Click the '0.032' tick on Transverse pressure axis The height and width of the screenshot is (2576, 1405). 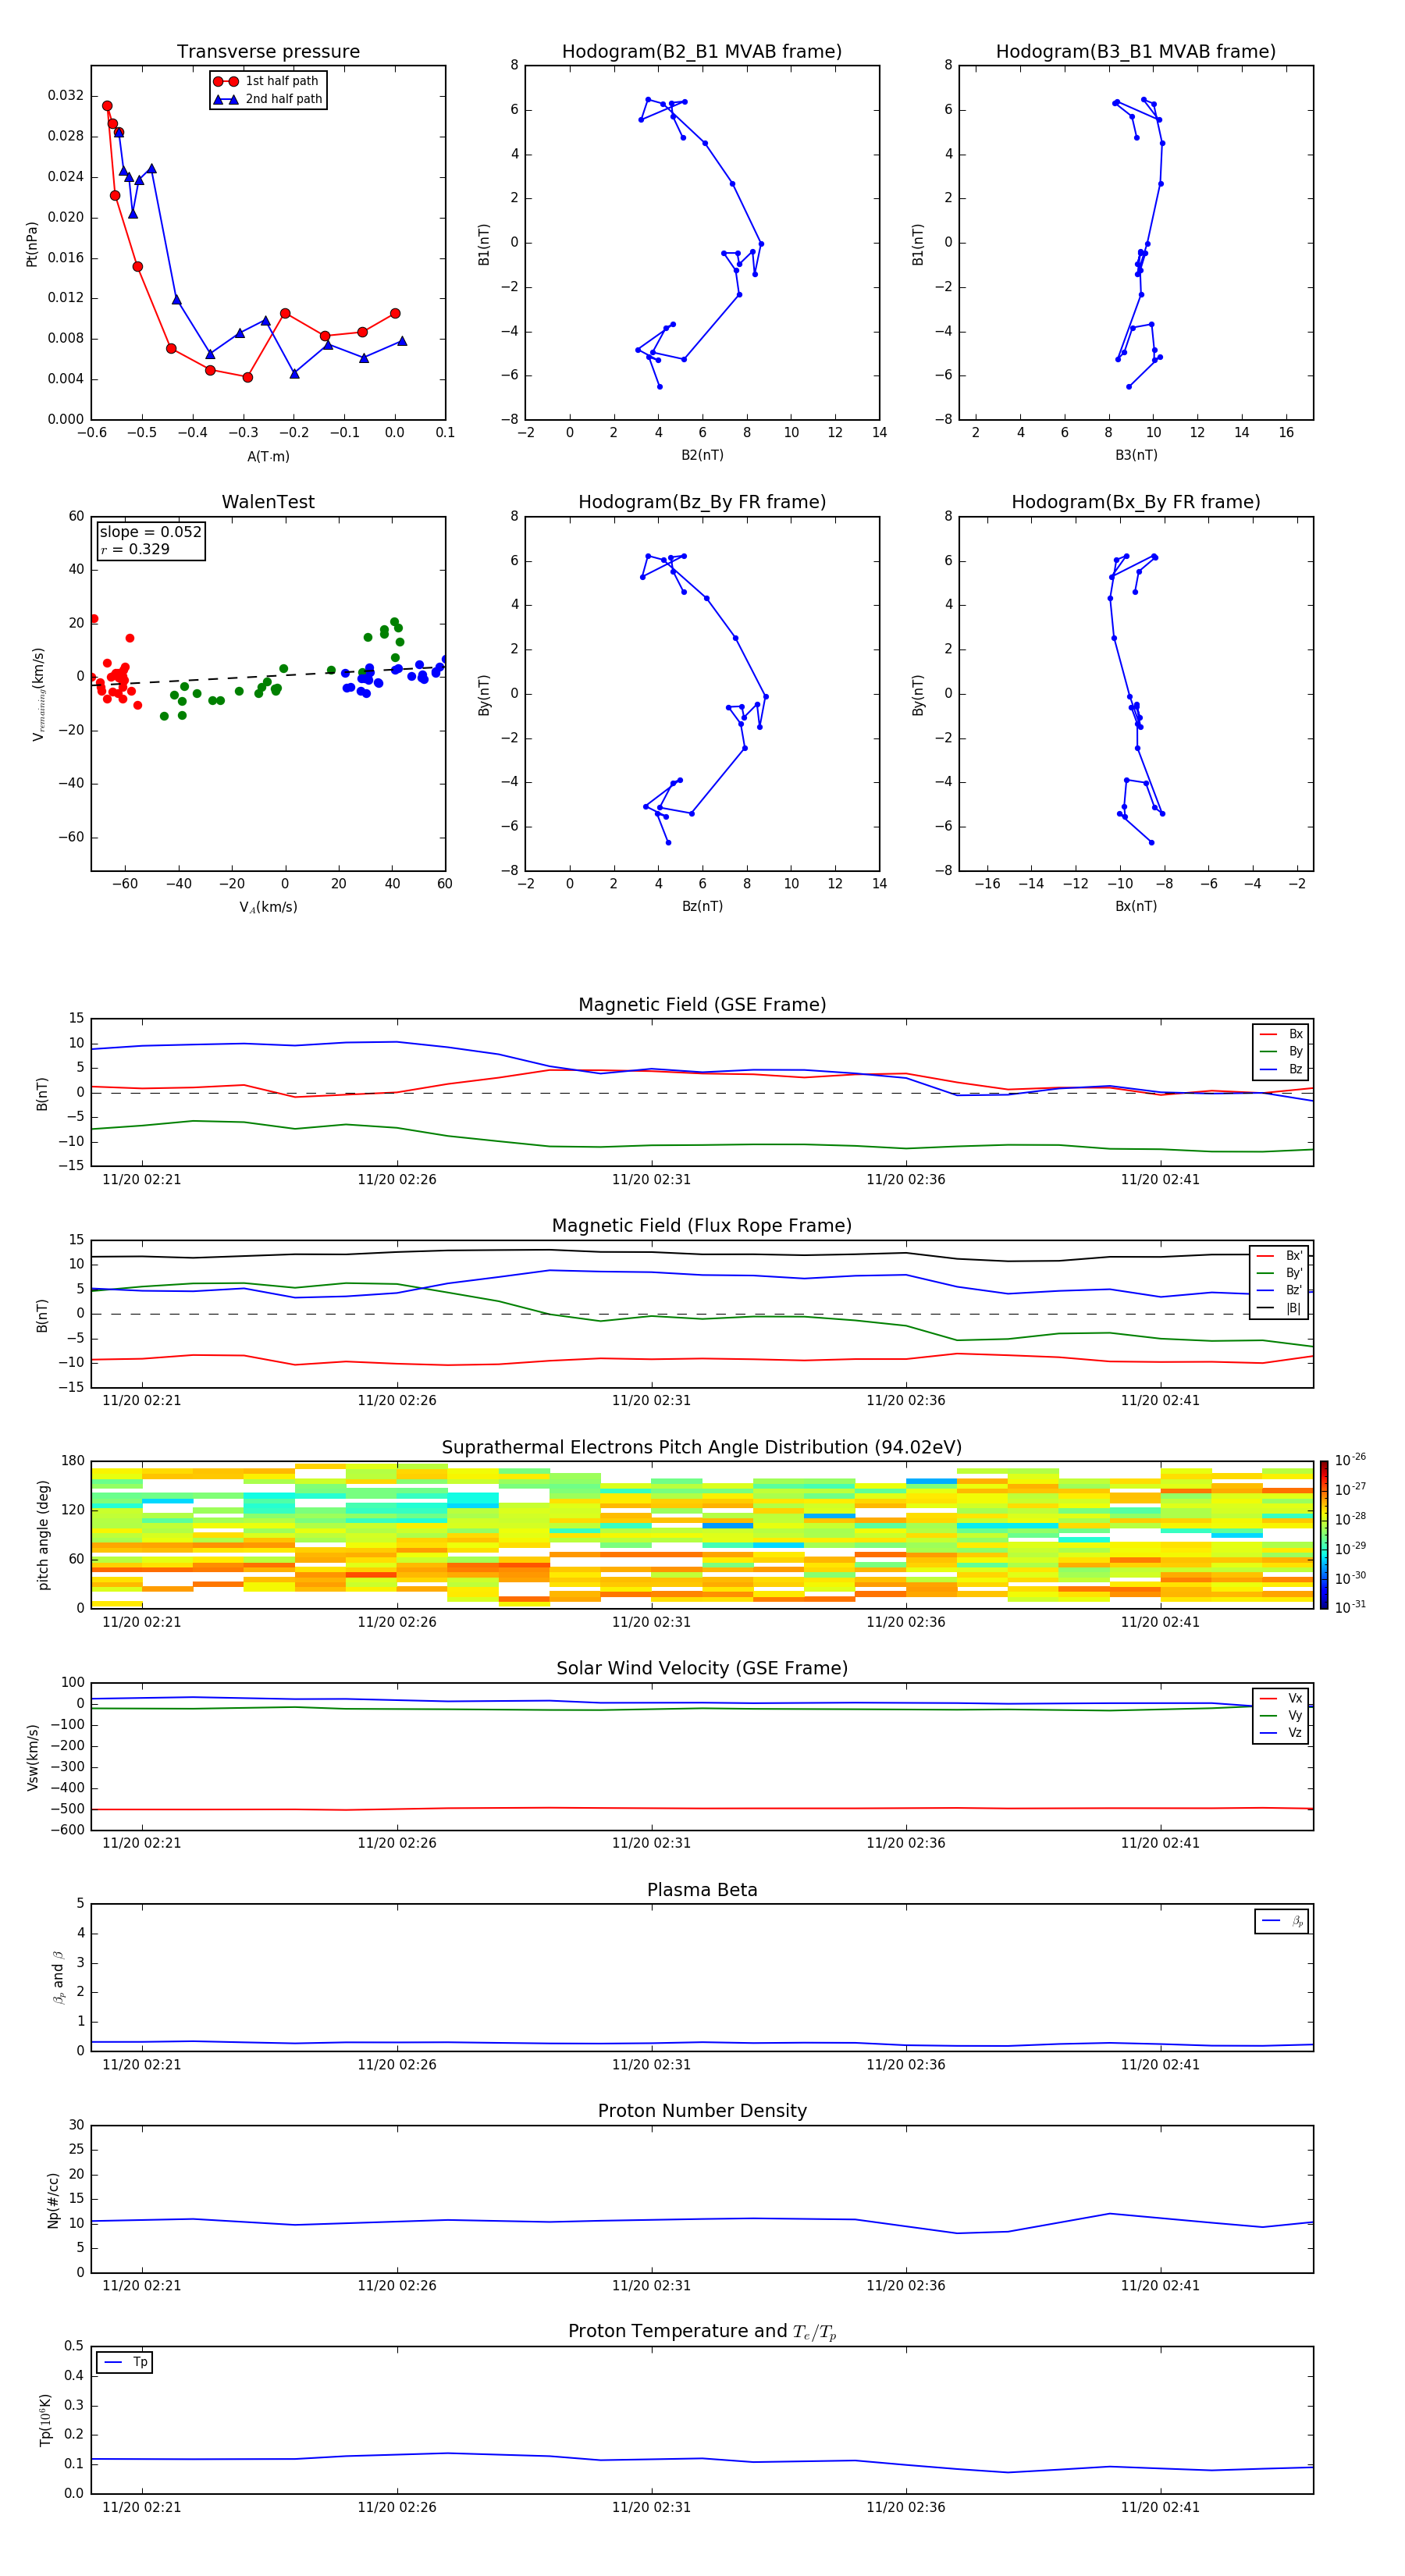point(66,96)
